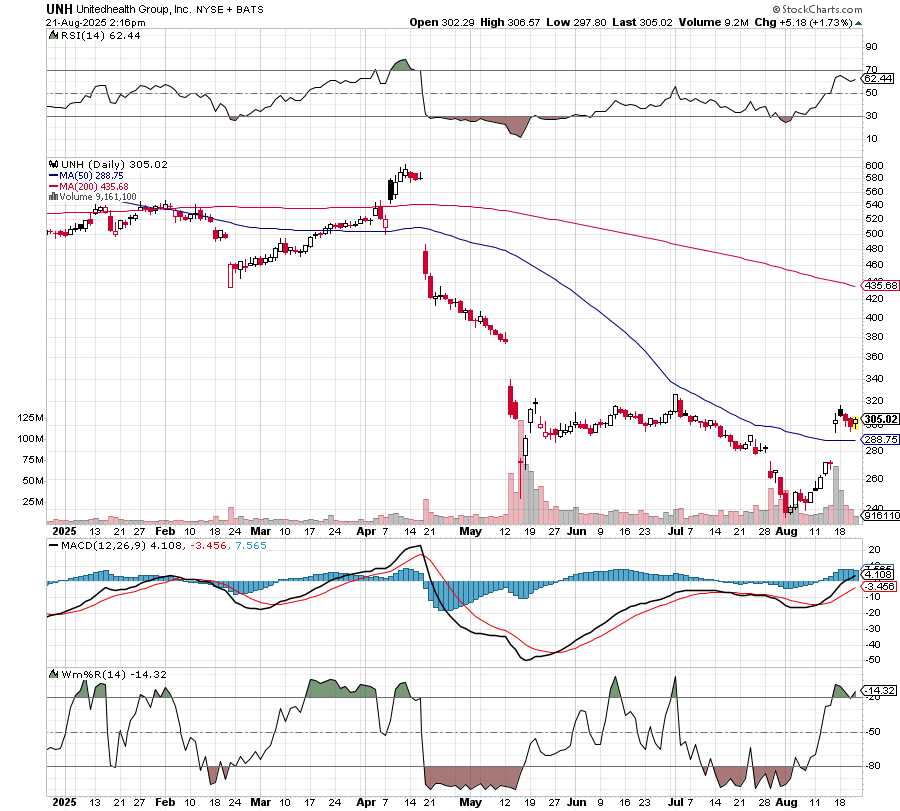
Task: Click the 600 label on the price axis
Action: (x=874, y=165)
